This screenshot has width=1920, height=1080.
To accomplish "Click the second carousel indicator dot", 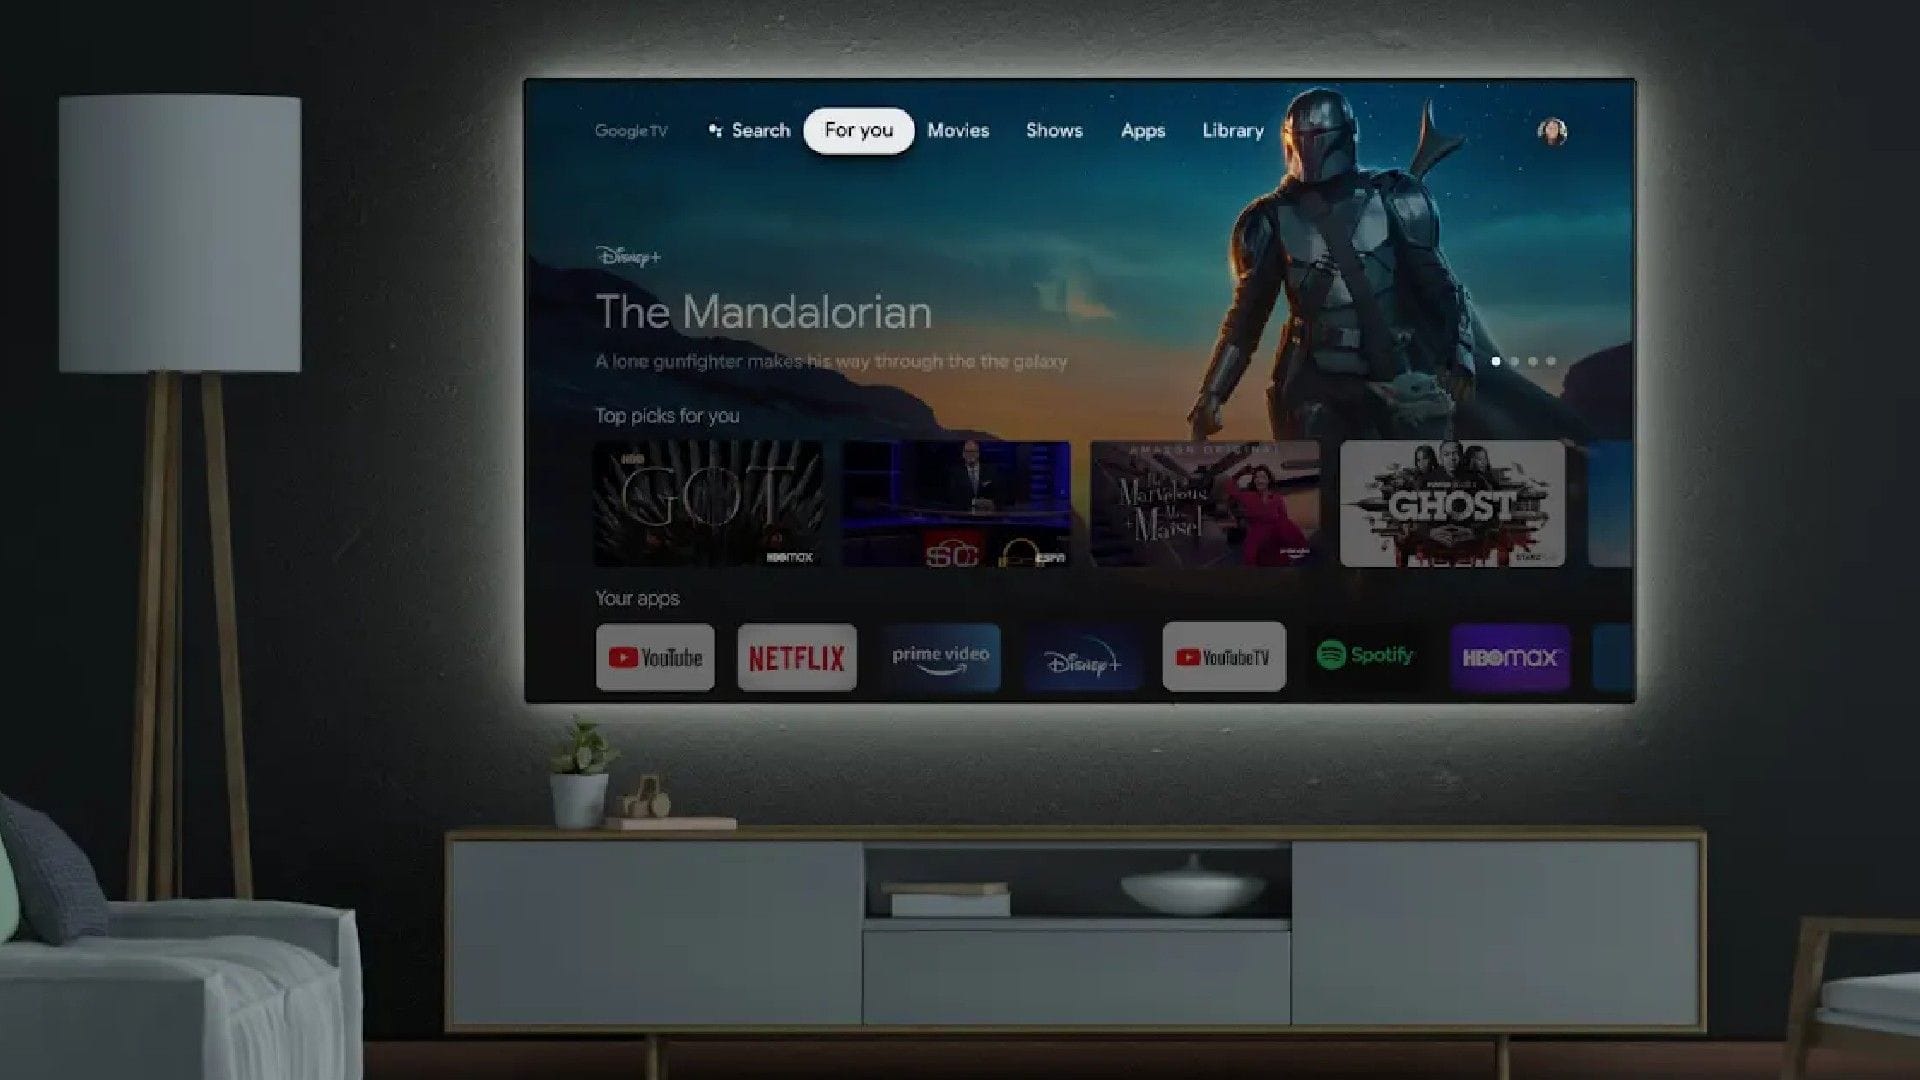I will 1515,360.
